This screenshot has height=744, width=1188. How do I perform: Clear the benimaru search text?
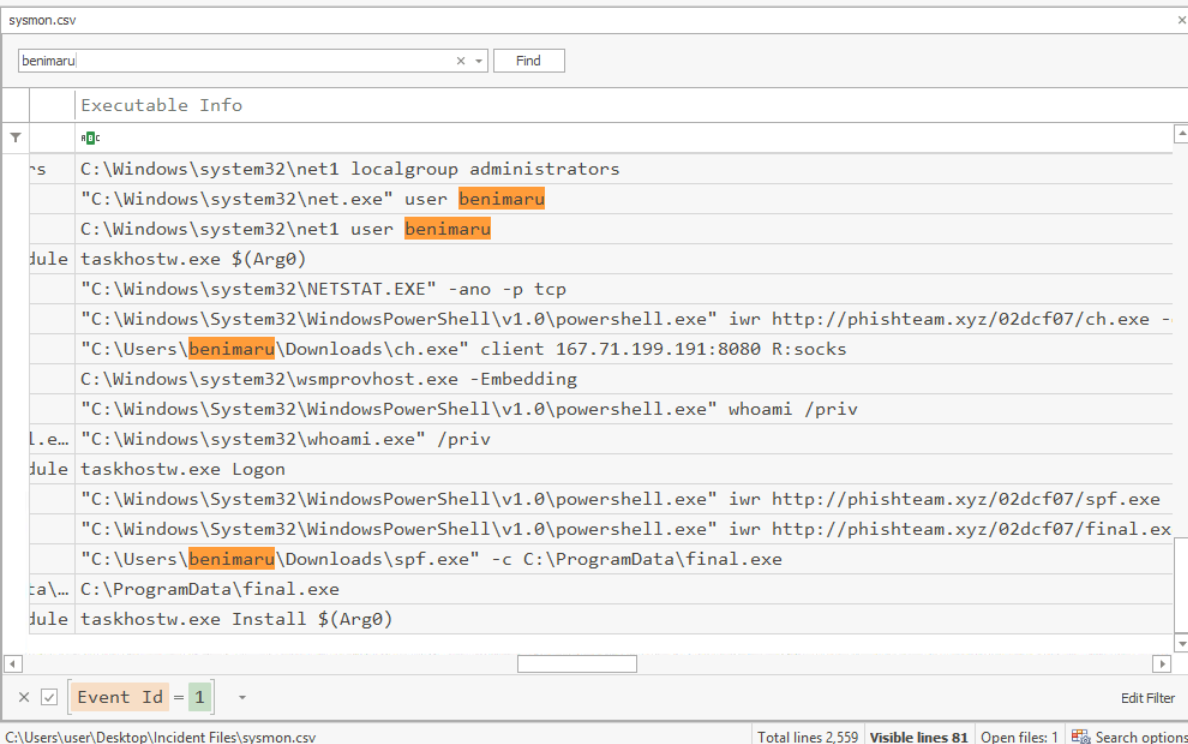[x=461, y=61]
